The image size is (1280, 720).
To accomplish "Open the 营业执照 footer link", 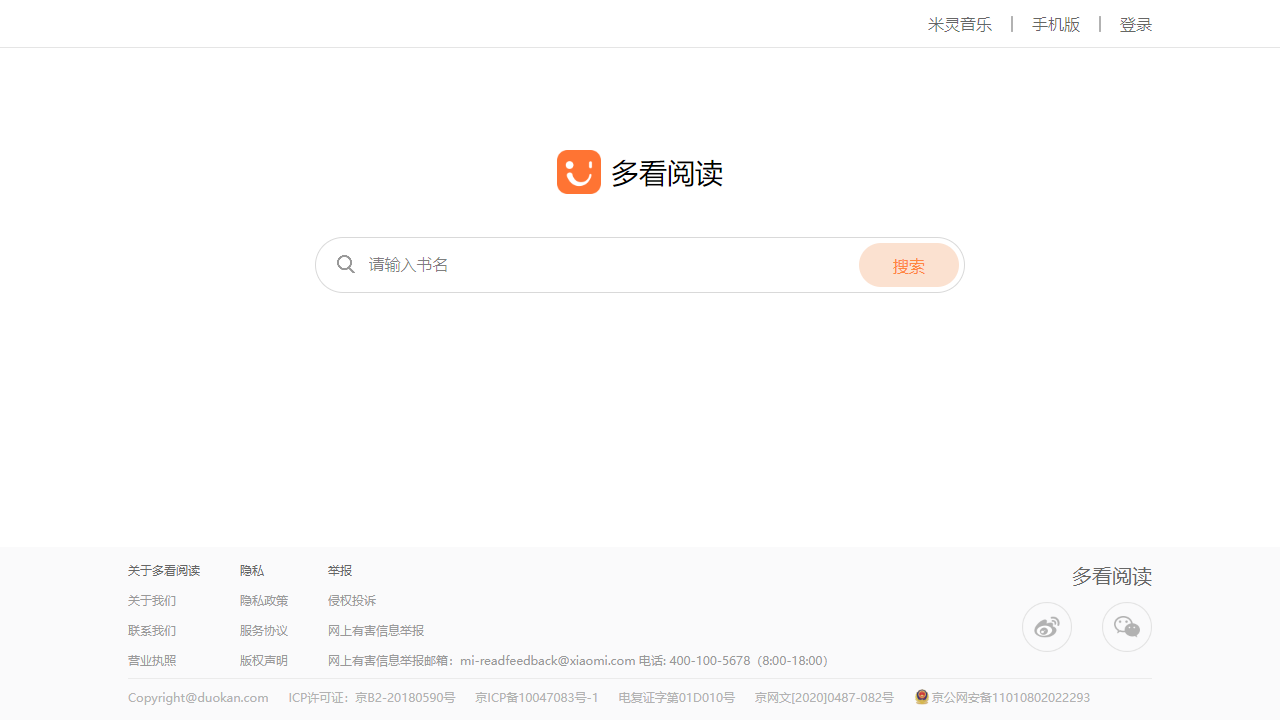I will coord(152,661).
